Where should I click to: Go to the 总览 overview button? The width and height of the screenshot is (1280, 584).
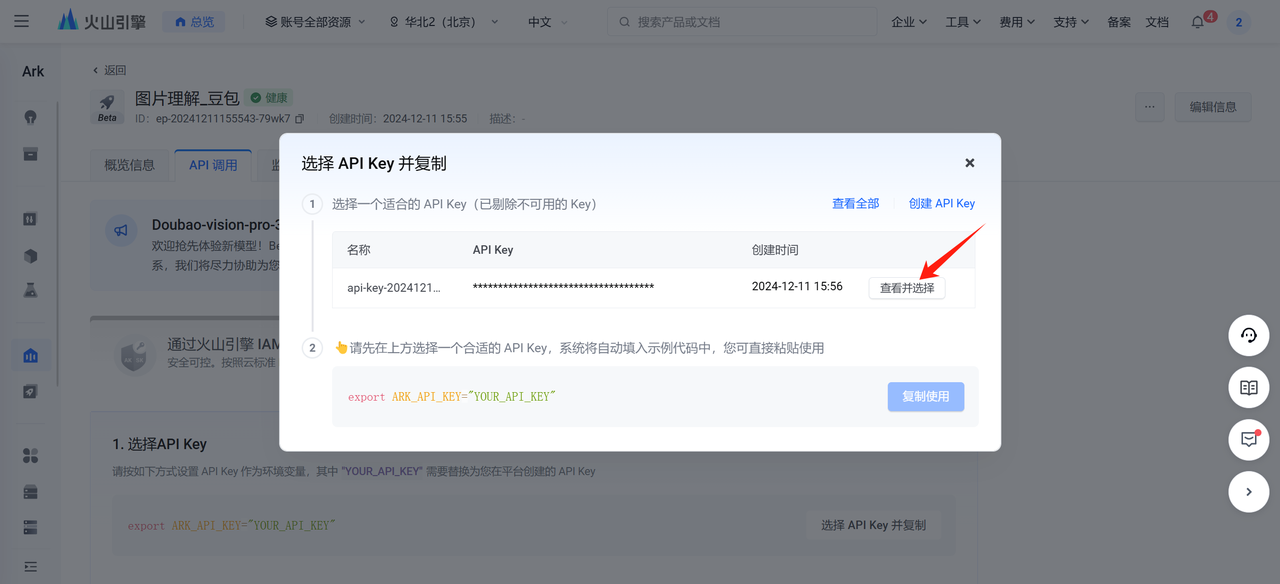pos(194,22)
